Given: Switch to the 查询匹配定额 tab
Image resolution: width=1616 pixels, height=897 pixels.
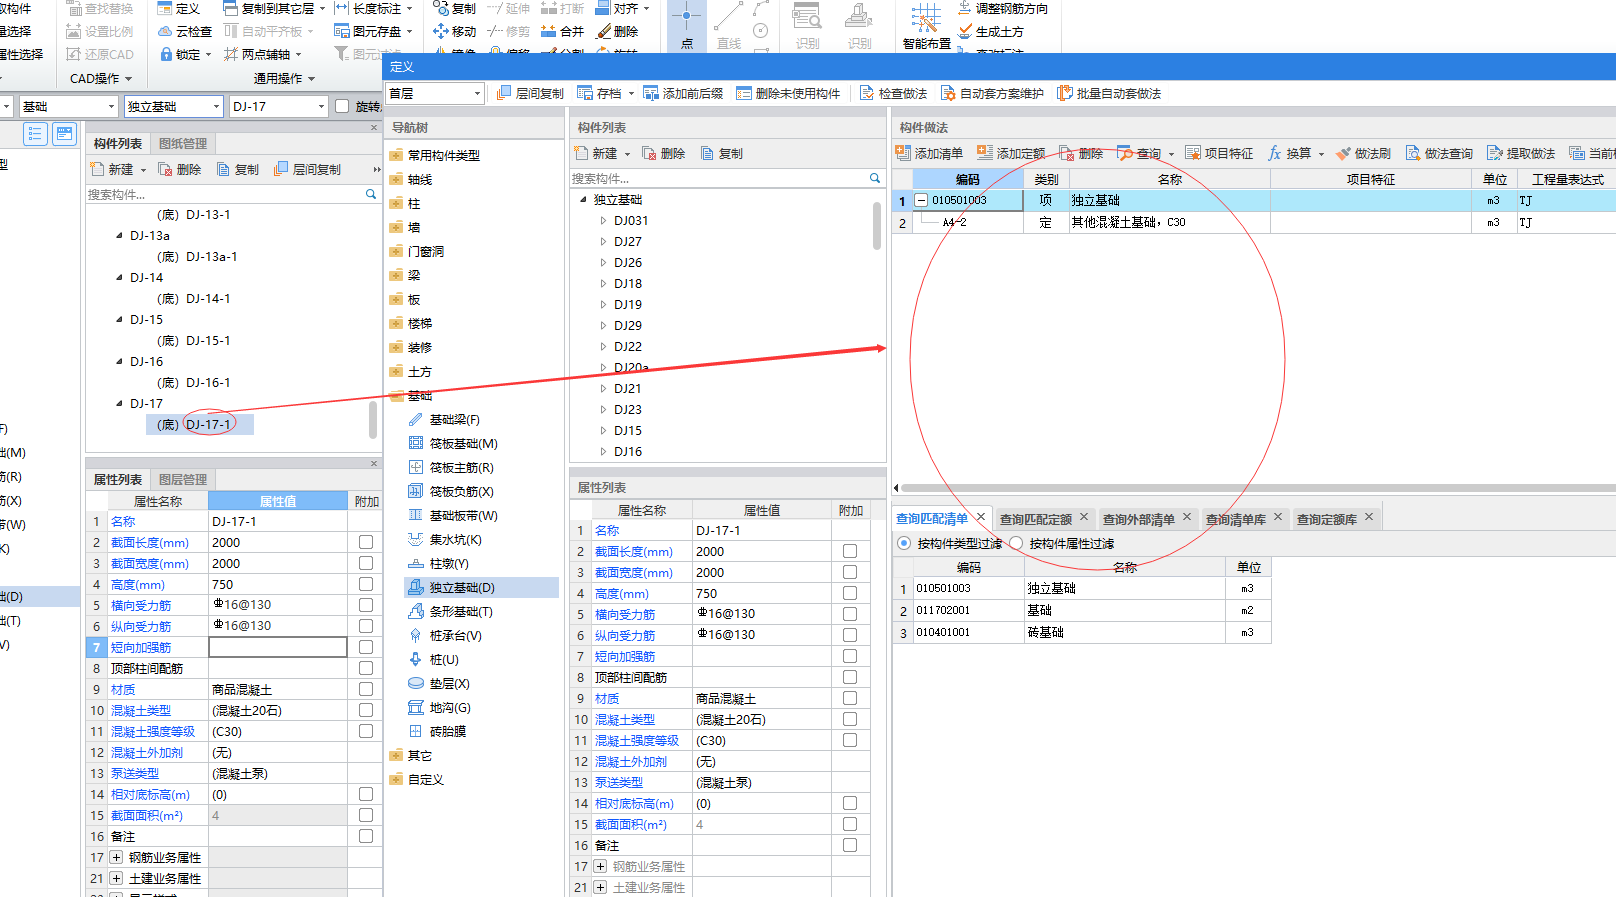Looking at the screenshot, I should pyautogui.click(x=1035, y=519).
